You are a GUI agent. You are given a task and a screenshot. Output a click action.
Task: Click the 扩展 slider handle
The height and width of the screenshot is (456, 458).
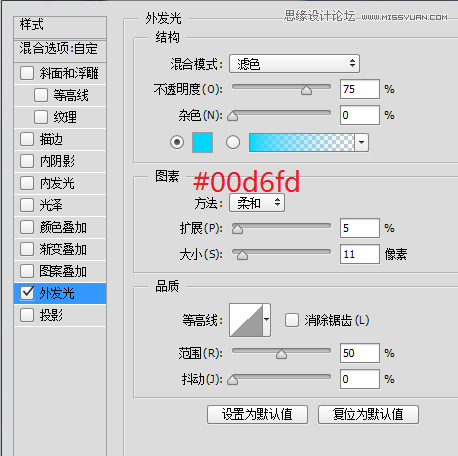237,229
